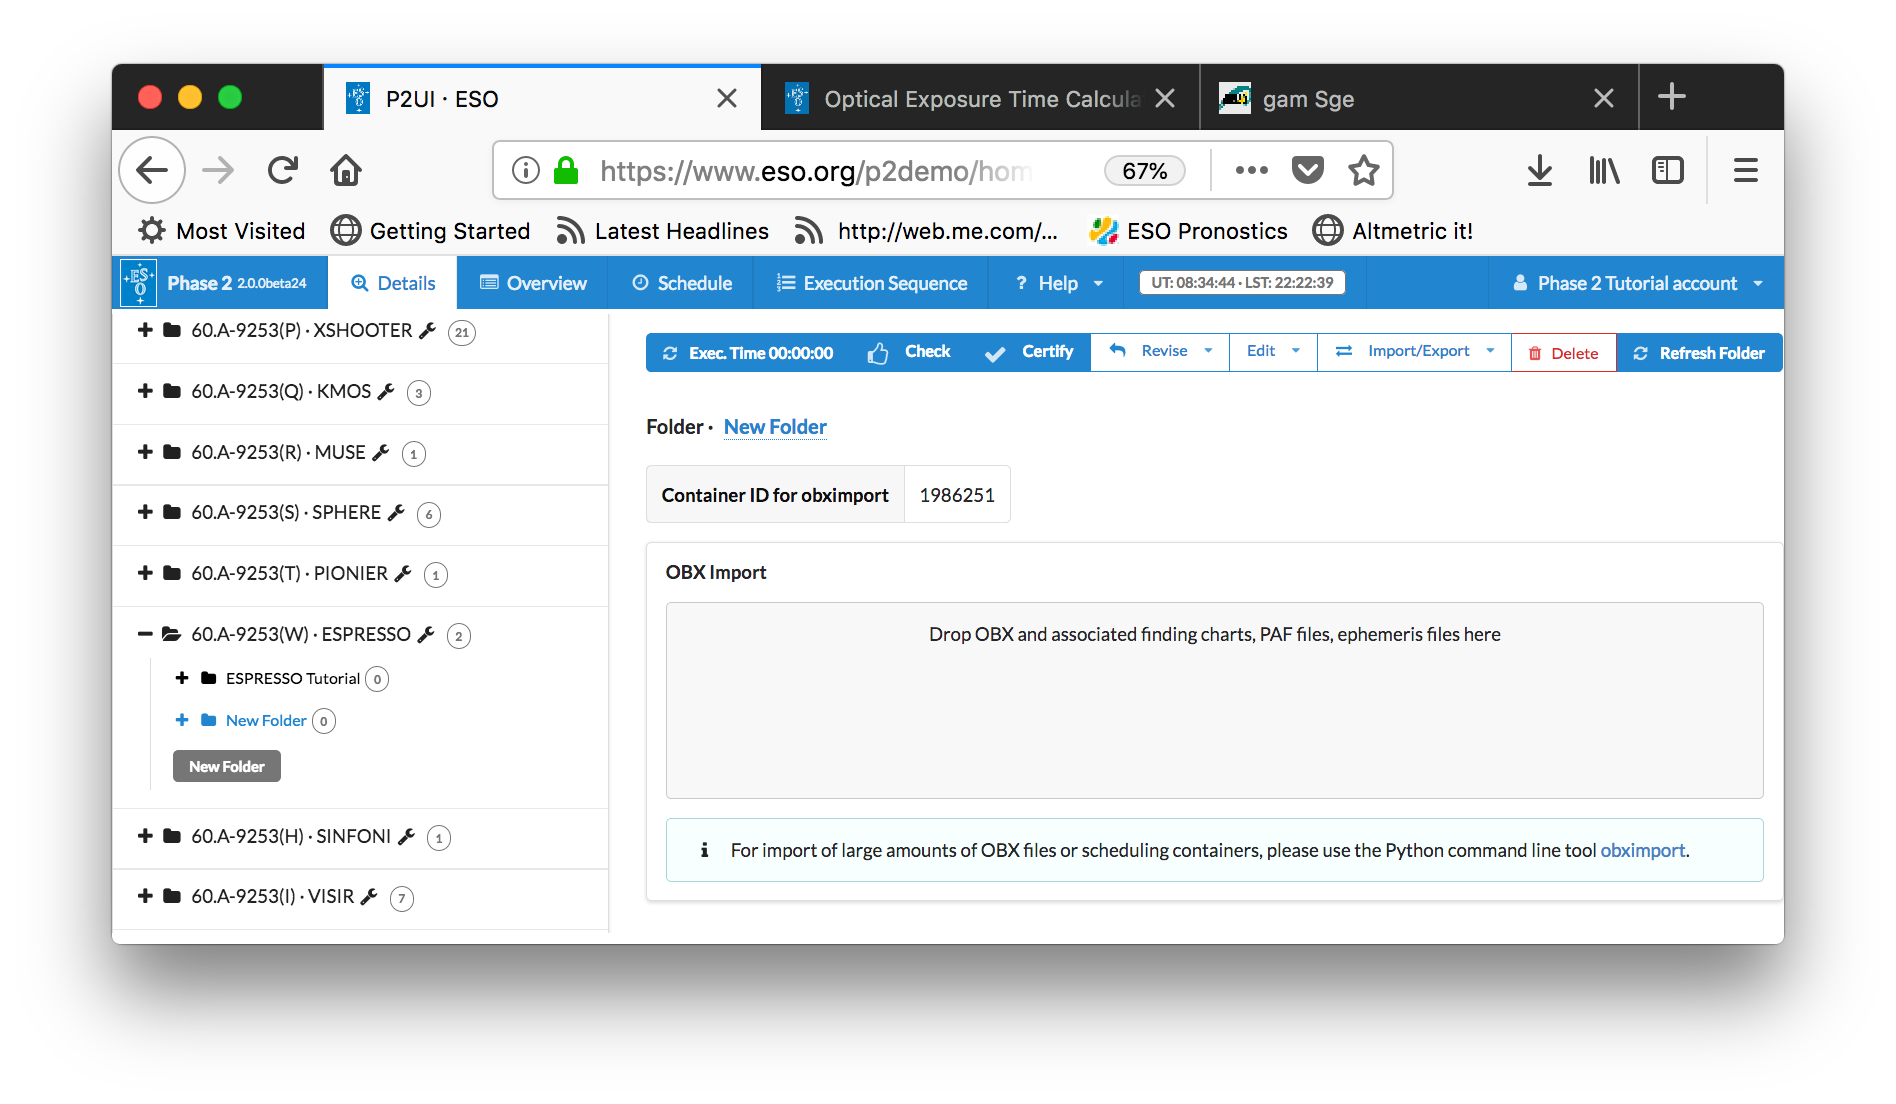
Task: Click the browser reload page icon
Action: (x=283, y=171)
